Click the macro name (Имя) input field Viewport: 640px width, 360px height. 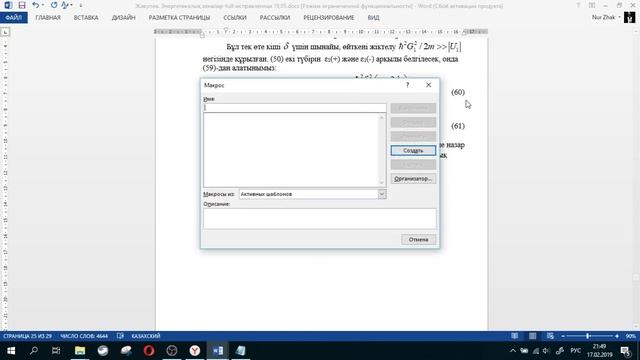[295, 108]
